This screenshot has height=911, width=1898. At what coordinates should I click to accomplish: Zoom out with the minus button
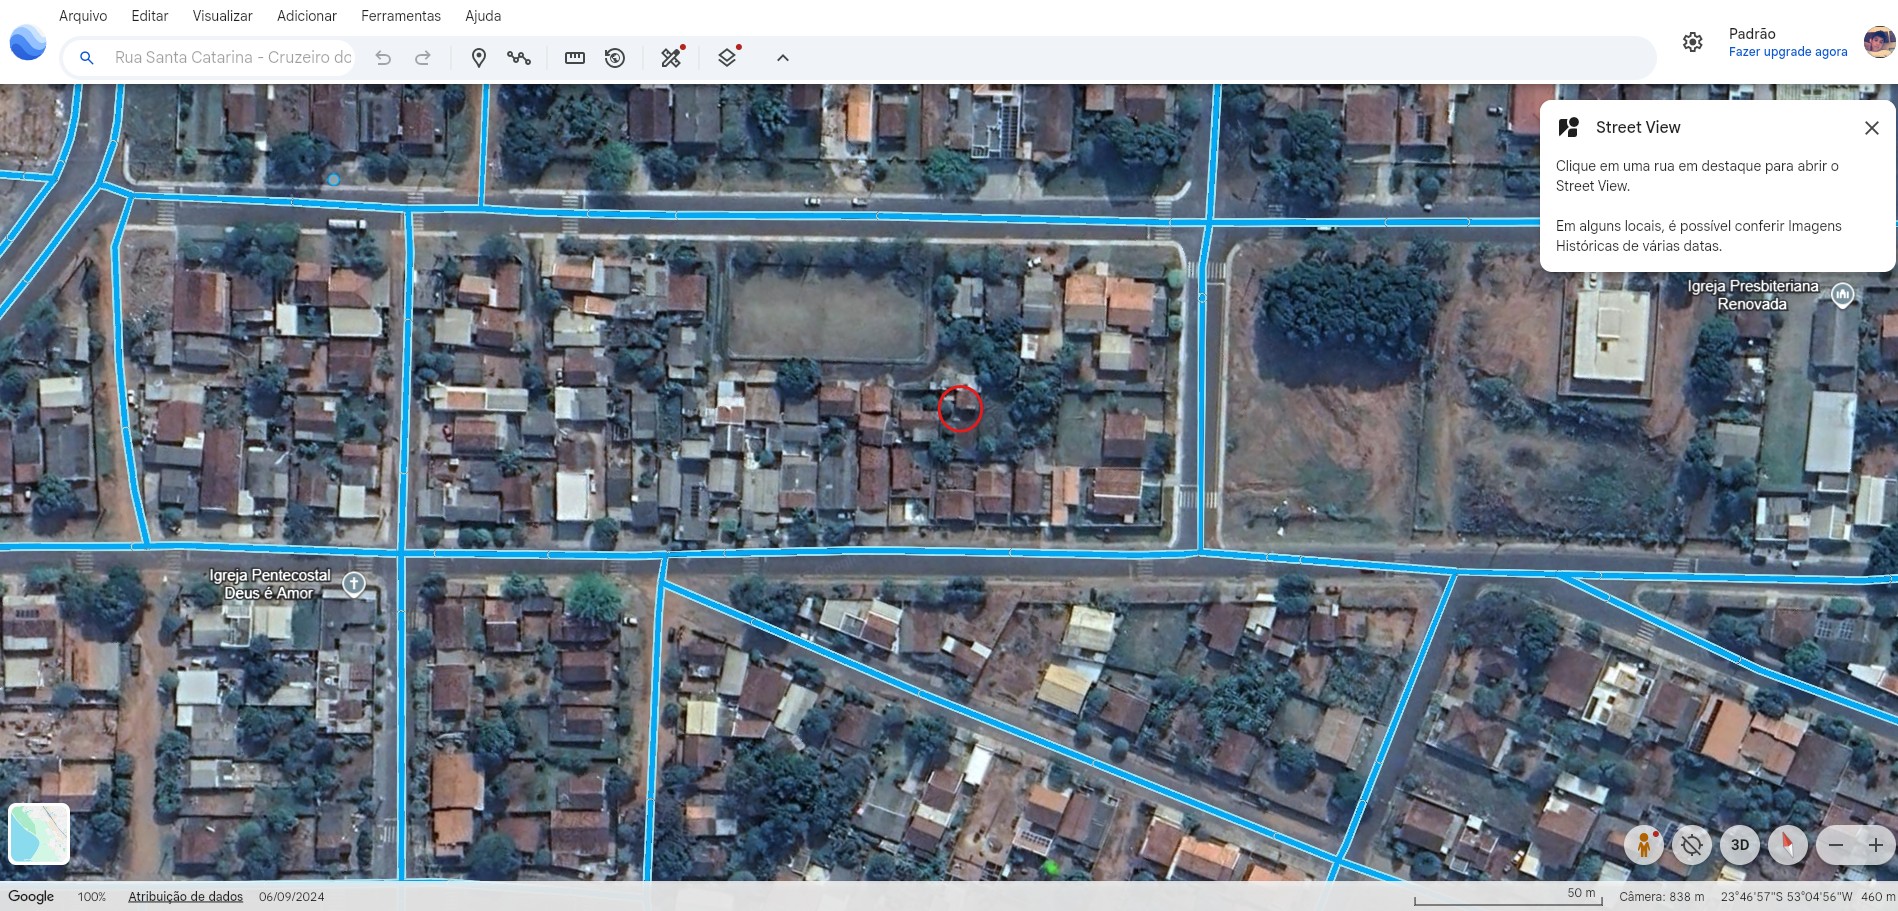coord(1836,845)
